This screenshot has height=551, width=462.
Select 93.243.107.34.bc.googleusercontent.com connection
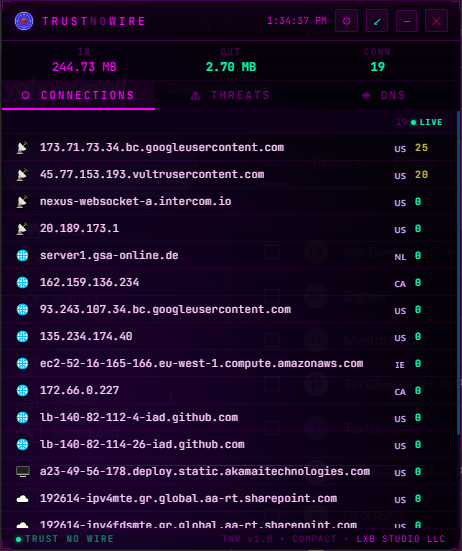229,310
